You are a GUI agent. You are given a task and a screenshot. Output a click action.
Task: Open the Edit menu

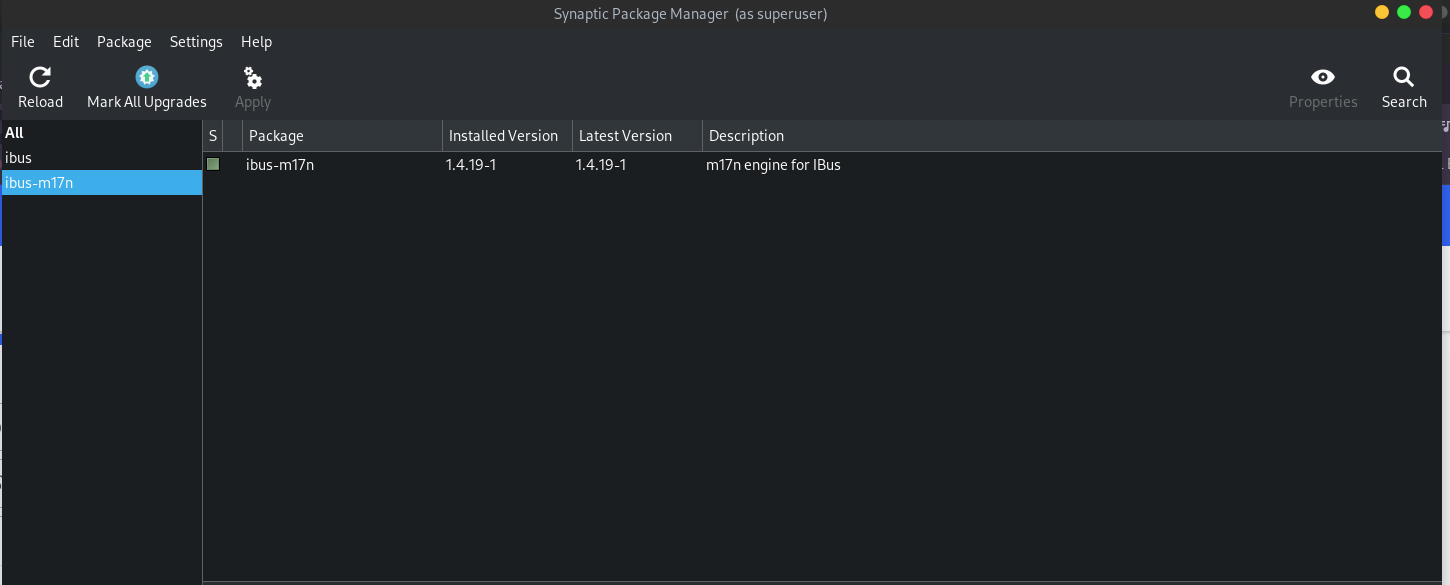(66, 42)
